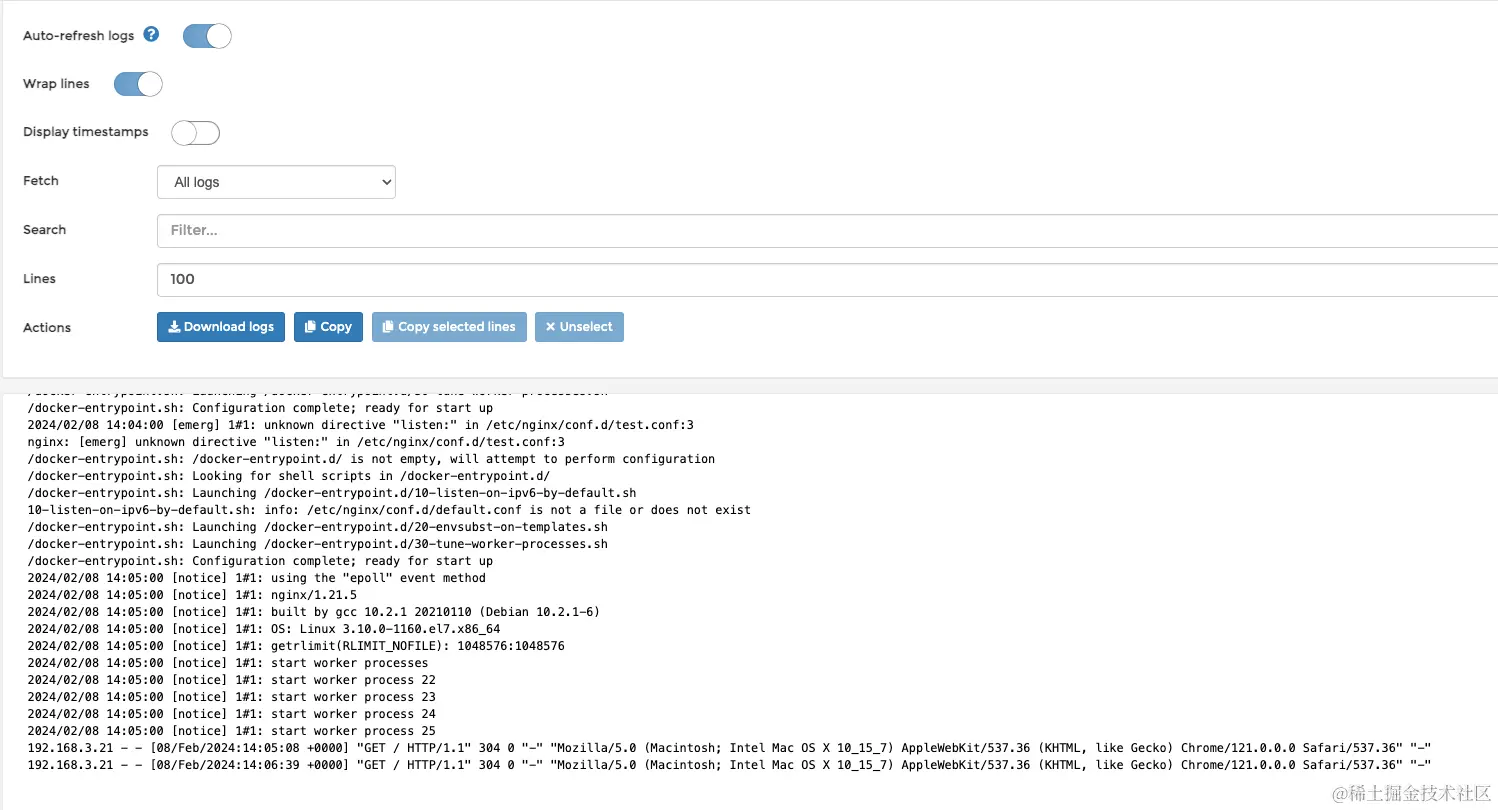Select log line 'Launching /docker-entrypoint.d/10-listen-on-ipv6-by-default.sh'
The width and height of the screenshot is (1498, 810).
(332, 493)
